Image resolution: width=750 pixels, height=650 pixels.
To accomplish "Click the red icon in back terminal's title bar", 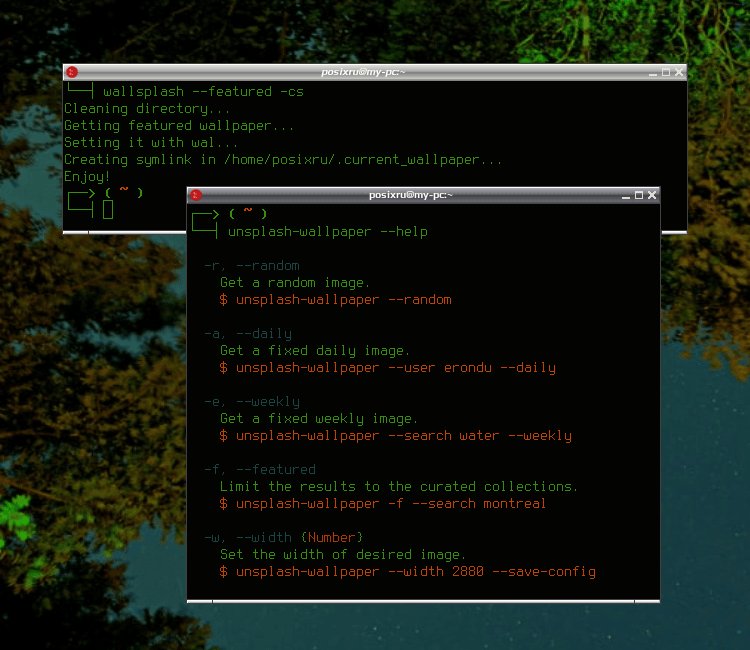I will pos(72,72).
